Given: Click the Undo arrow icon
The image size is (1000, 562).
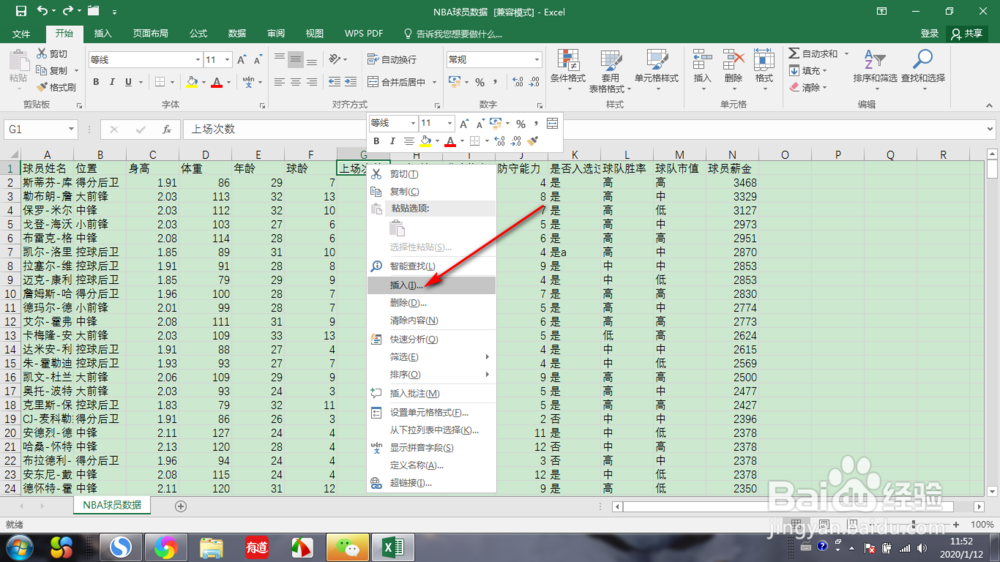Looking at the screenshot, I should point(42,11).
